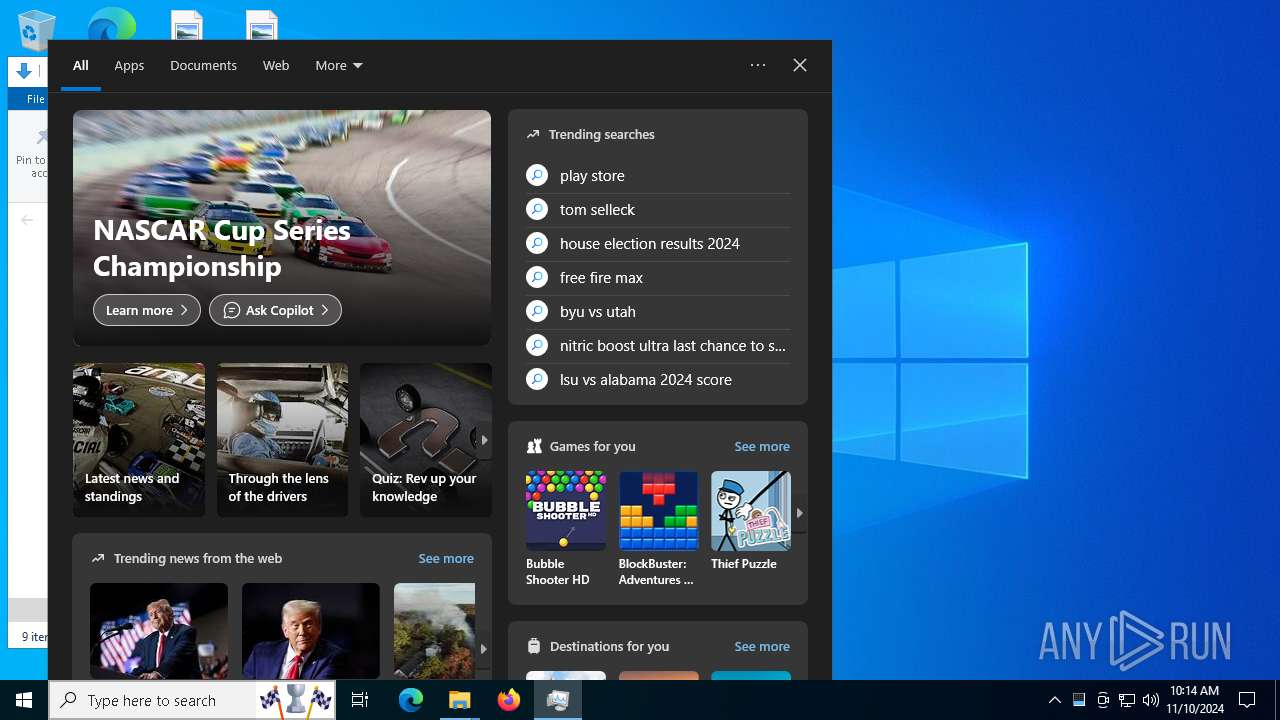Click See more for Destinations for you
The width and height of the screenshot is (1280, 720).
tap(762, 647)
